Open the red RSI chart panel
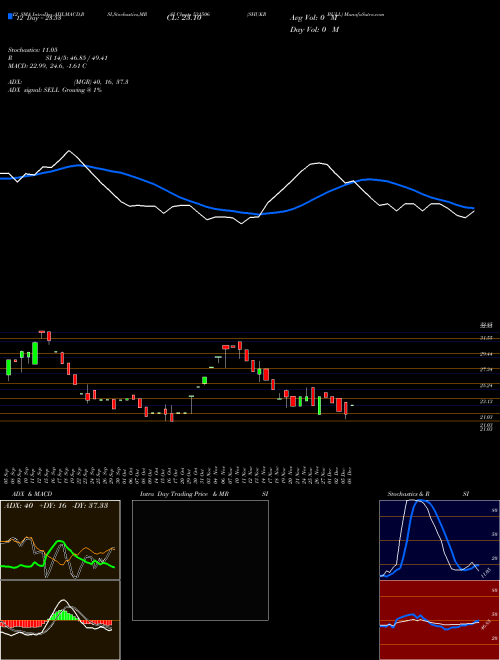Image resolution: width=500 pixels, height=660 pixels. tap(439, 620)
